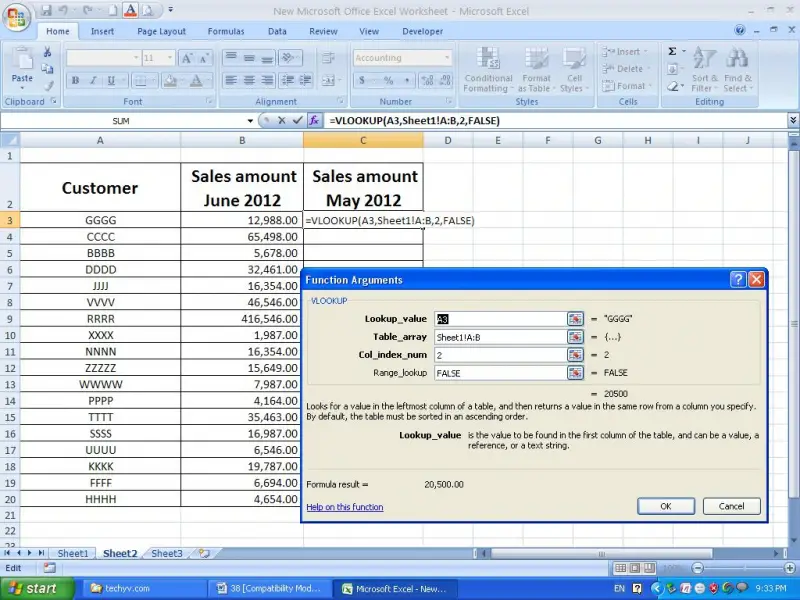Open the Name Box dropdown showing SUM

[x=250, y=121]
